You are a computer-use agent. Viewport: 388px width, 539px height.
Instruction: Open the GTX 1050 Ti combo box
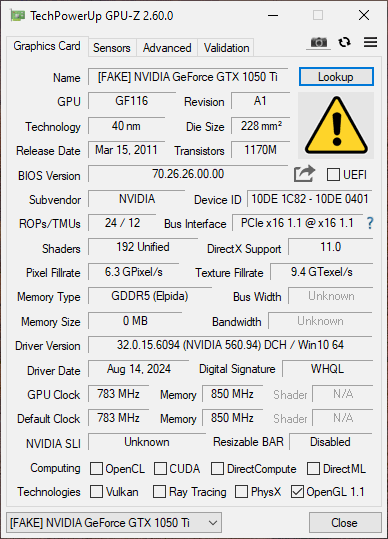pos(114,523)
